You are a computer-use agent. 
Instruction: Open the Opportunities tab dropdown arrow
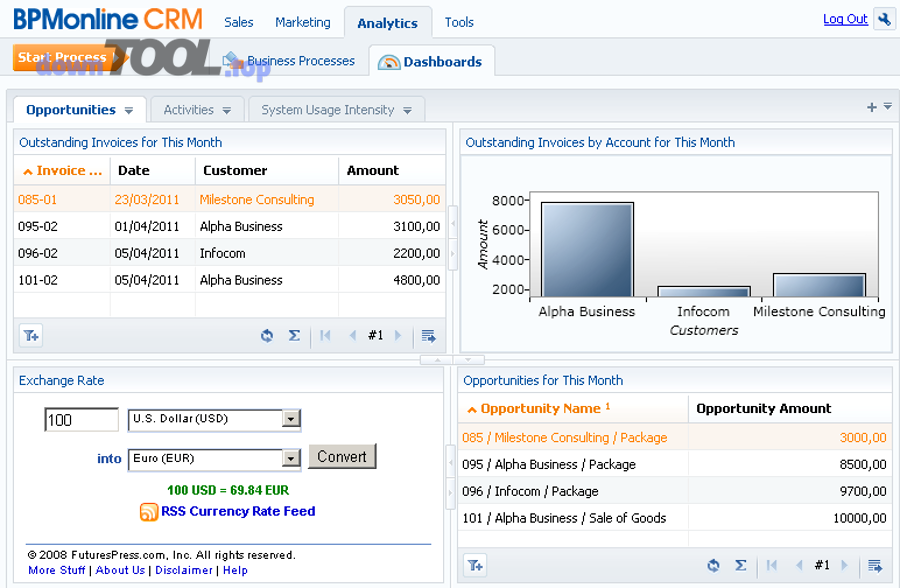129,111
